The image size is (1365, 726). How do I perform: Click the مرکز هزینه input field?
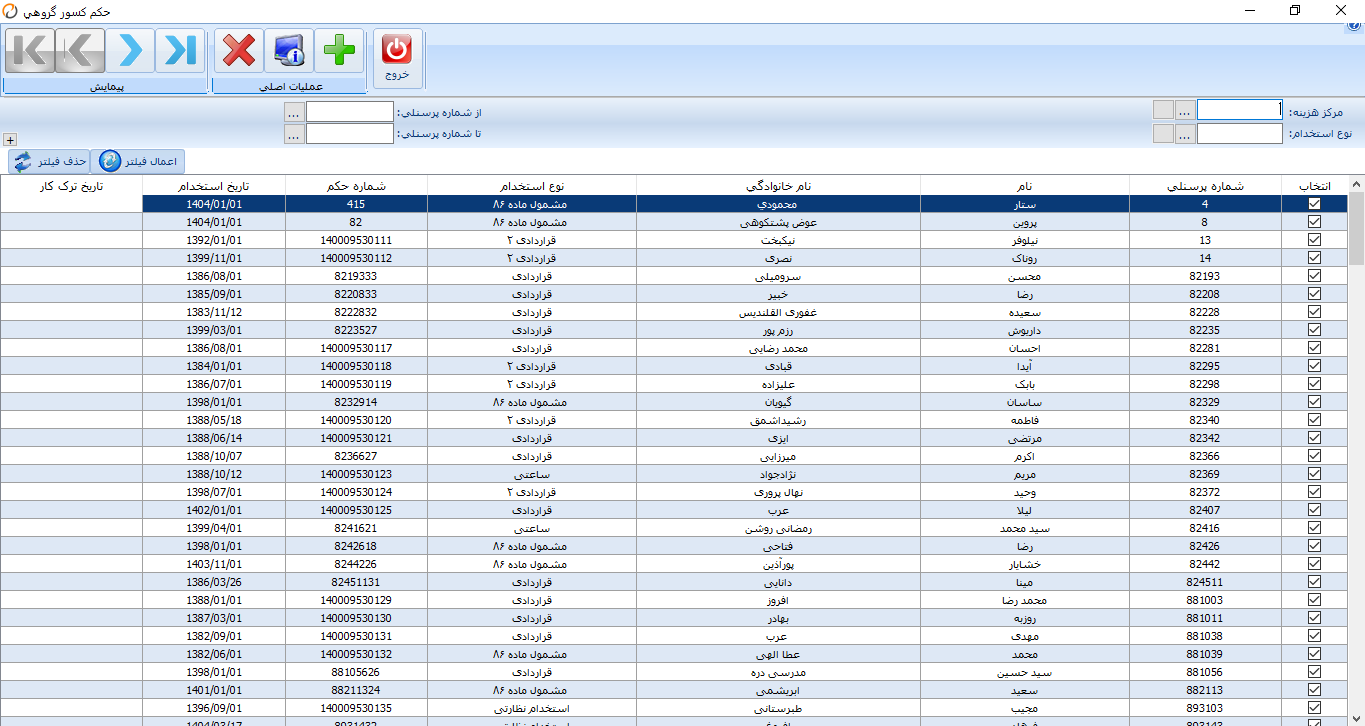click(1240, 110)
